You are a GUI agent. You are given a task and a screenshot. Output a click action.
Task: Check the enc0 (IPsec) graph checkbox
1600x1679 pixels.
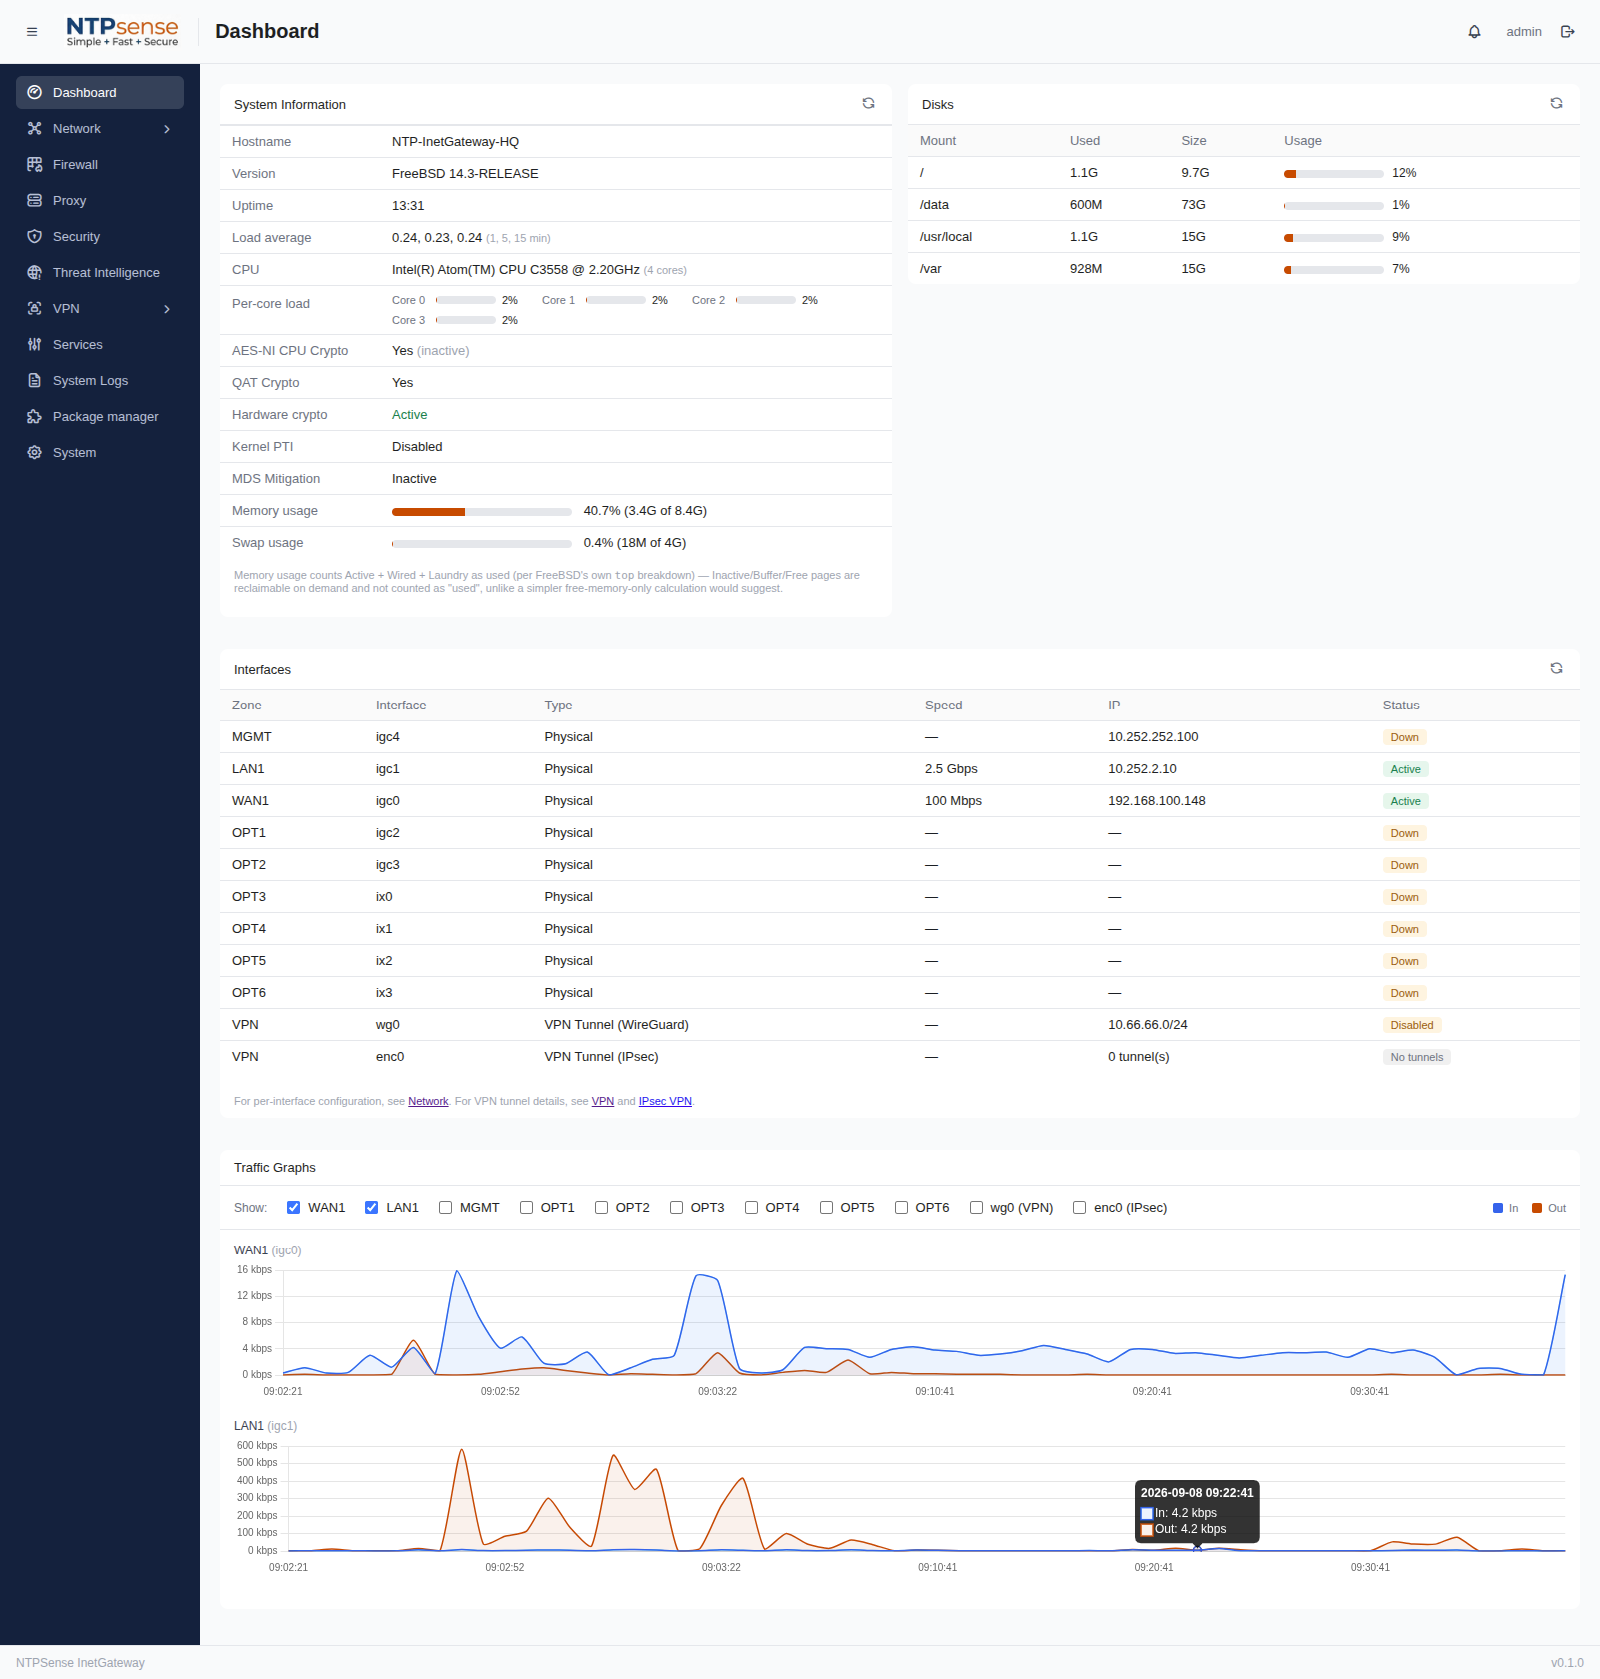[x=1079, y=1207]
